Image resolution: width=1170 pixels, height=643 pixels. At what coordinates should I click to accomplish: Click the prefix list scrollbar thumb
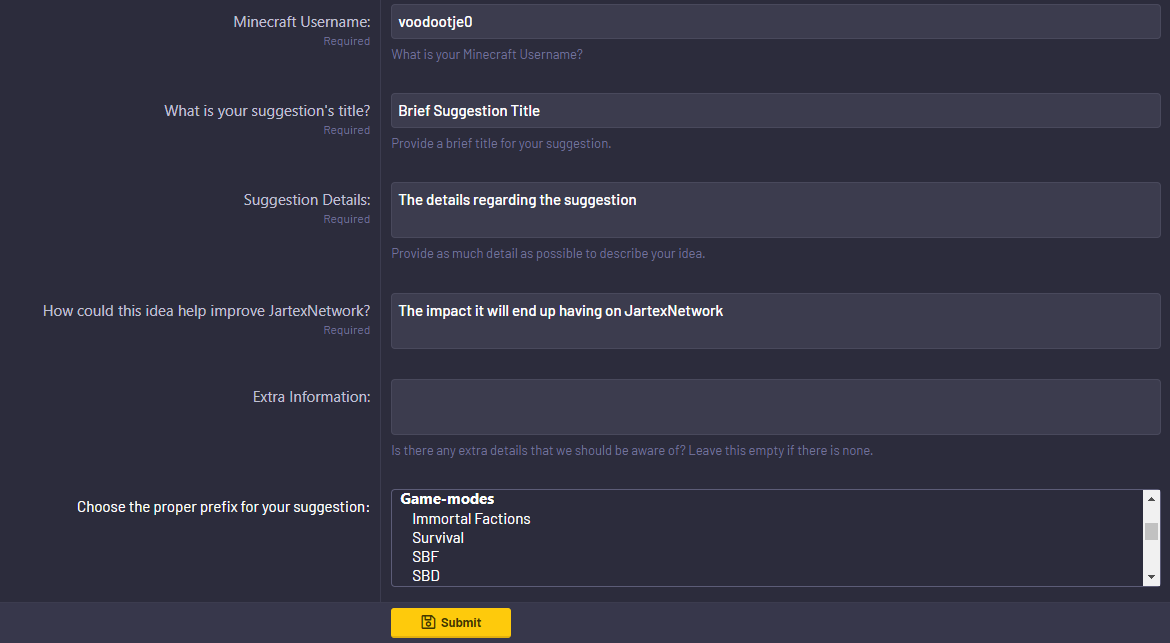pos(1151,531)
